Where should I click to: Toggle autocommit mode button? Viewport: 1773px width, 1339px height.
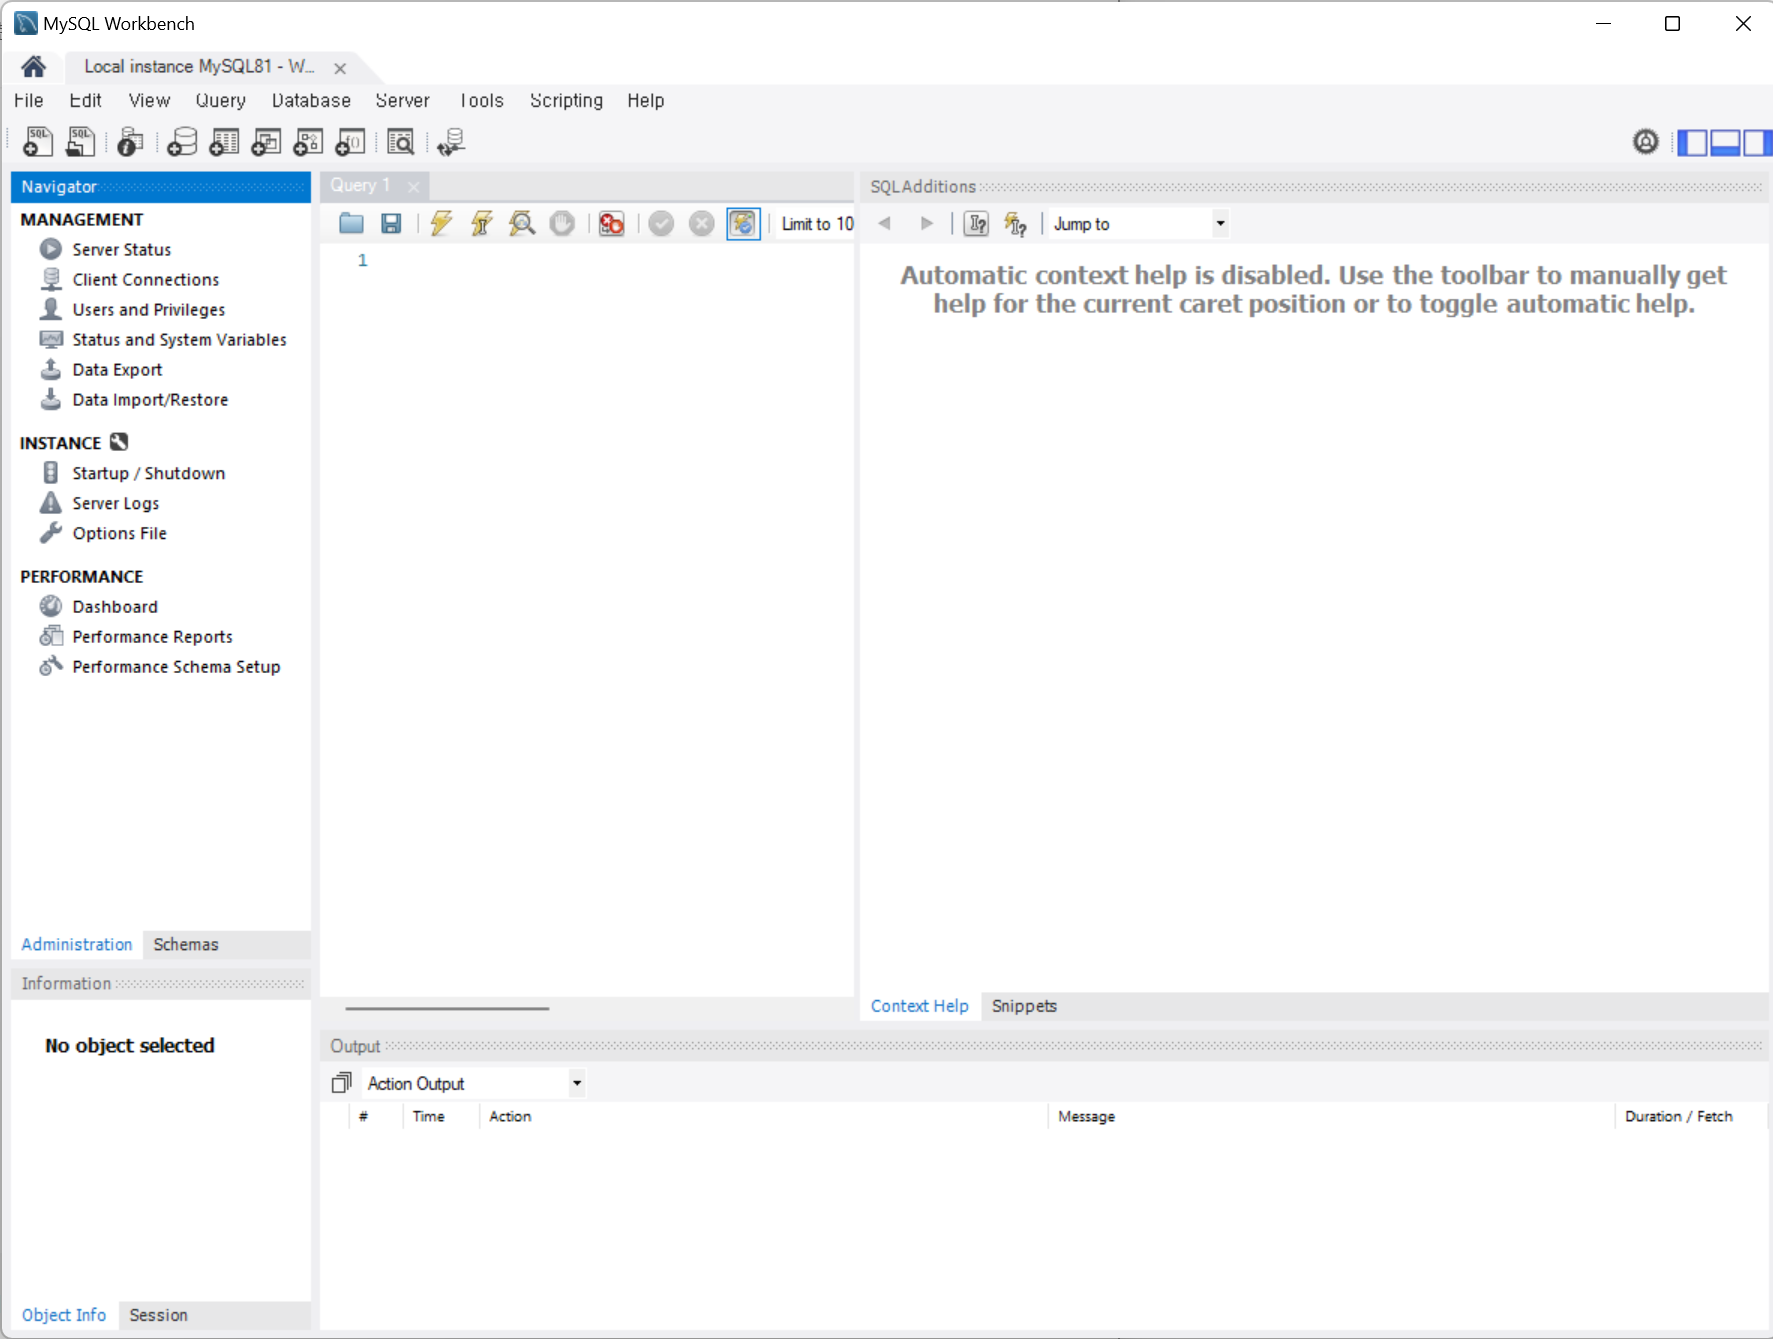pyautogui.click(x=743, y=223)
